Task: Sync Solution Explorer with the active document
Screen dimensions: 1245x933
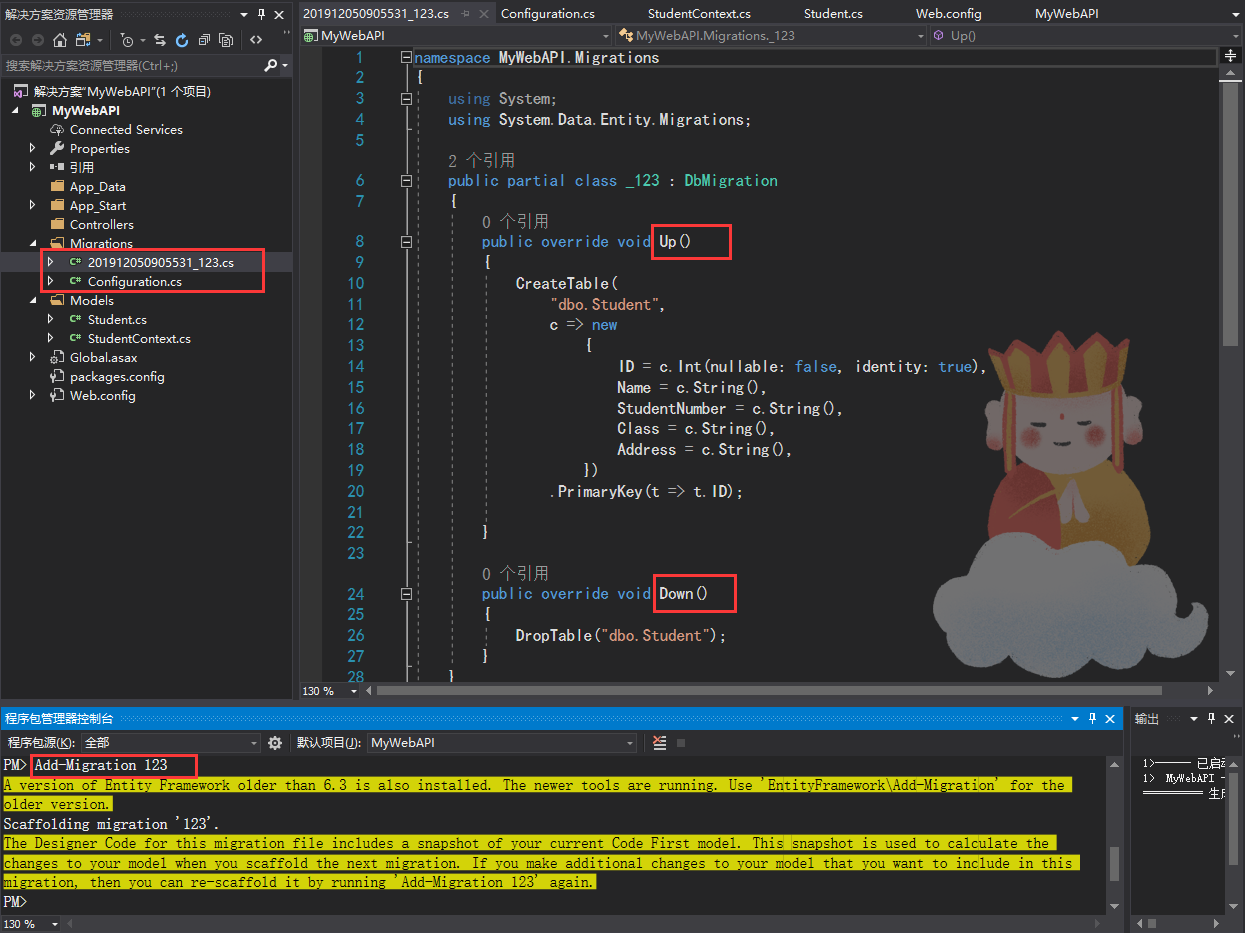Action: 159,40
